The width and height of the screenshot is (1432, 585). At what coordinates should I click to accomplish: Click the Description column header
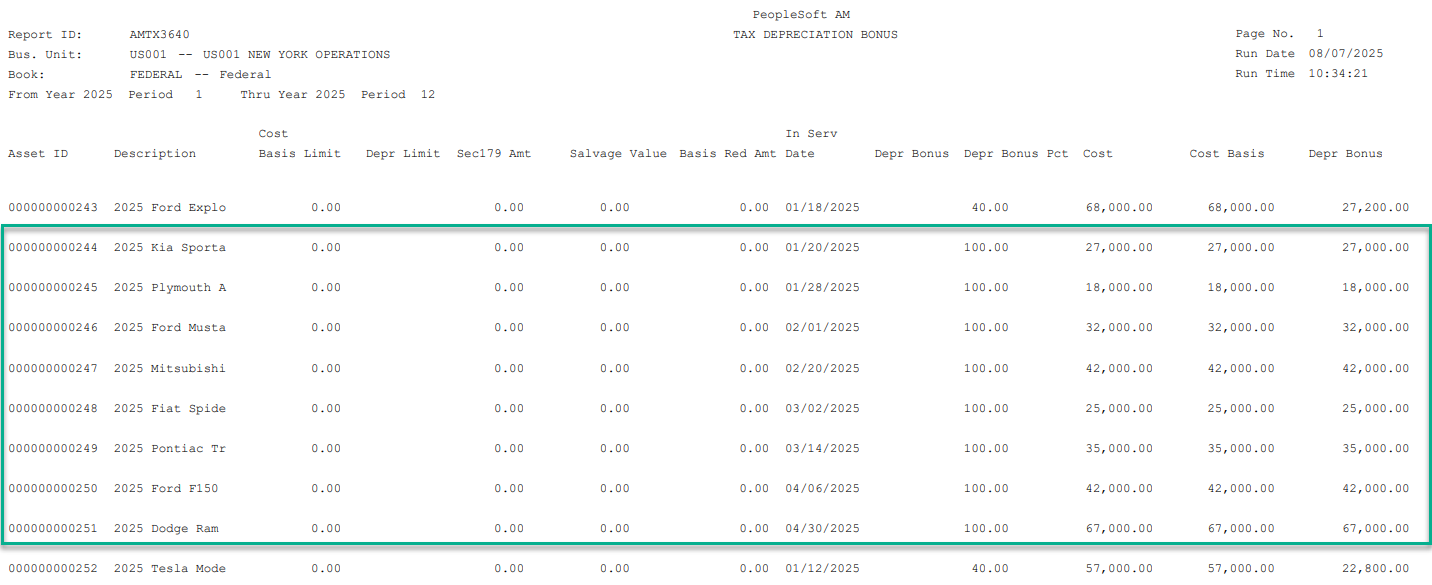[x=155, y=154]
